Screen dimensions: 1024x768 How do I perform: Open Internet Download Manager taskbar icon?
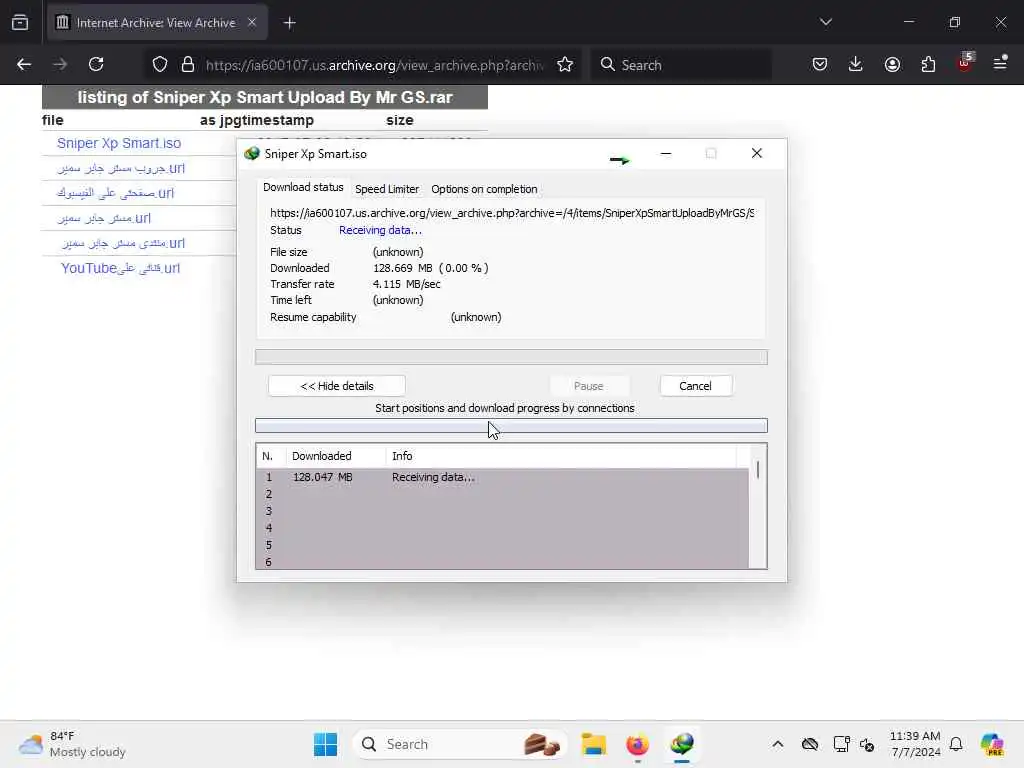(x=682, y=744)
